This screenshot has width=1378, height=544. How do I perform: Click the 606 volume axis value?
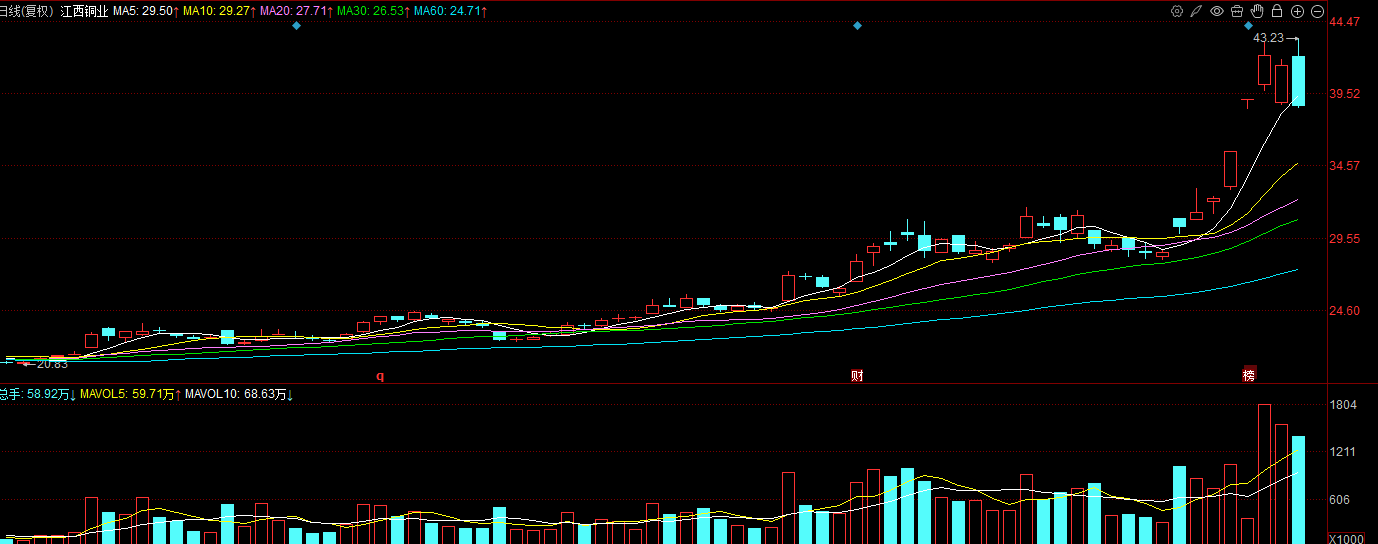click(x=1340, y=500)
